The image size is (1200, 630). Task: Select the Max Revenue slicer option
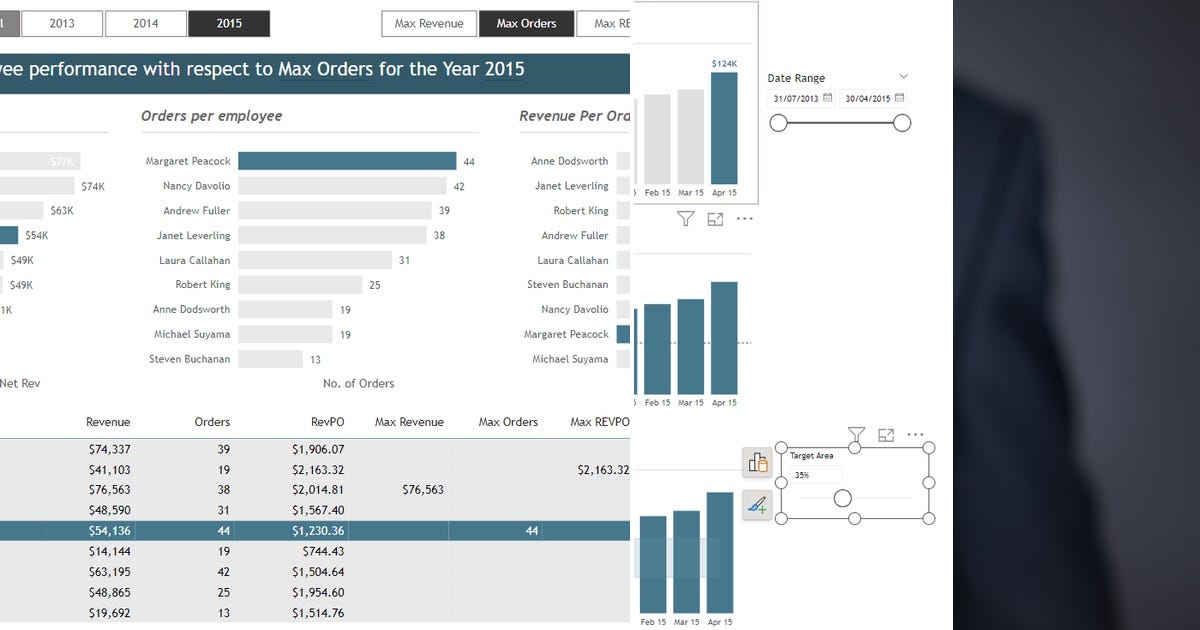point(428,23)
